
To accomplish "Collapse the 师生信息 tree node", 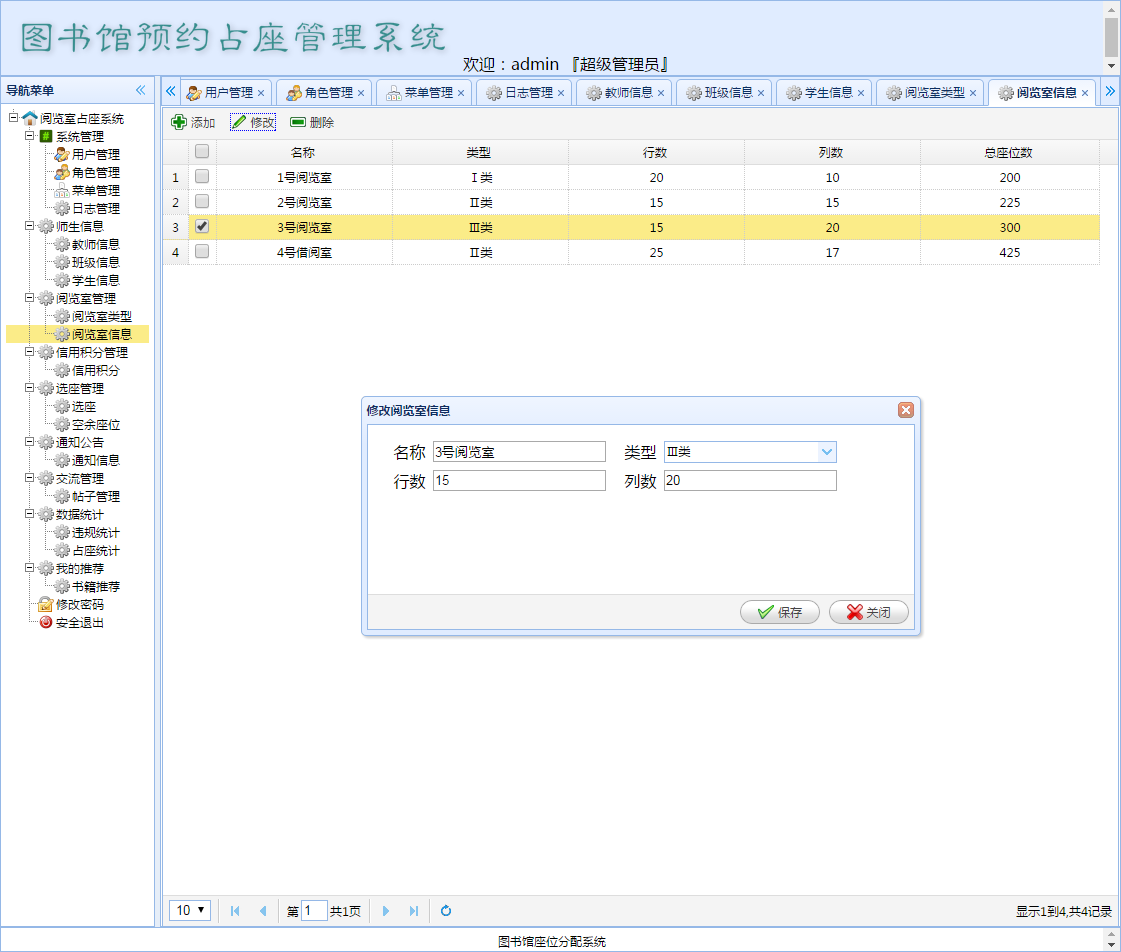I will (29, 225).
